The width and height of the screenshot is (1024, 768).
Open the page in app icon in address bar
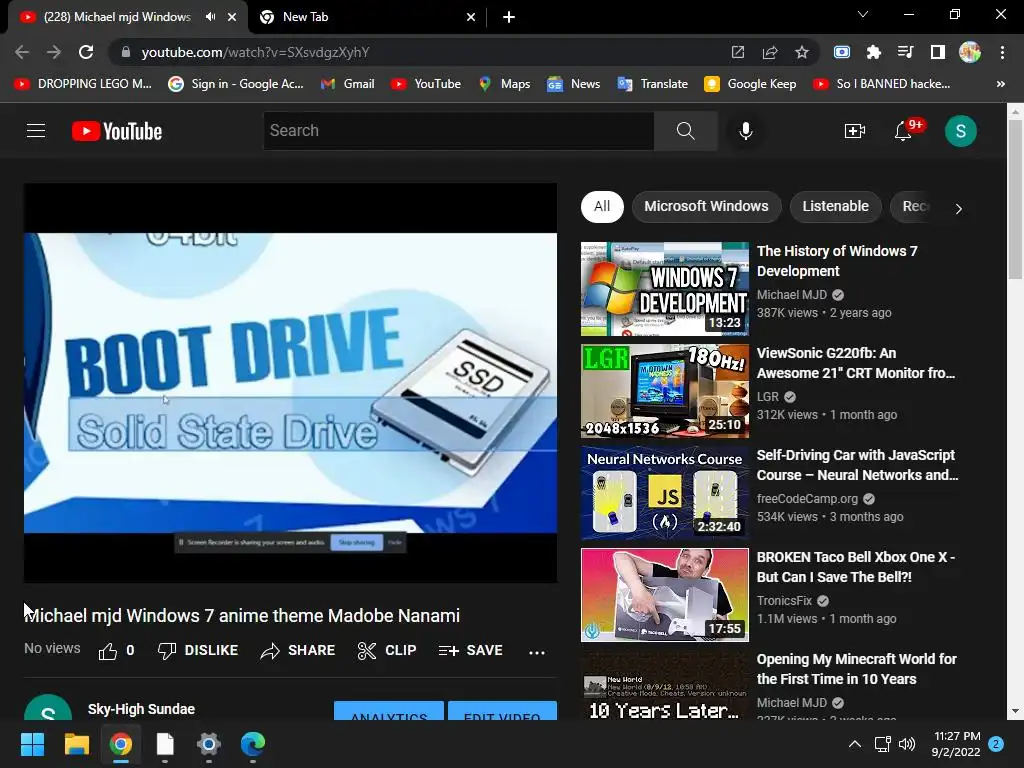(x=737, y=52)
